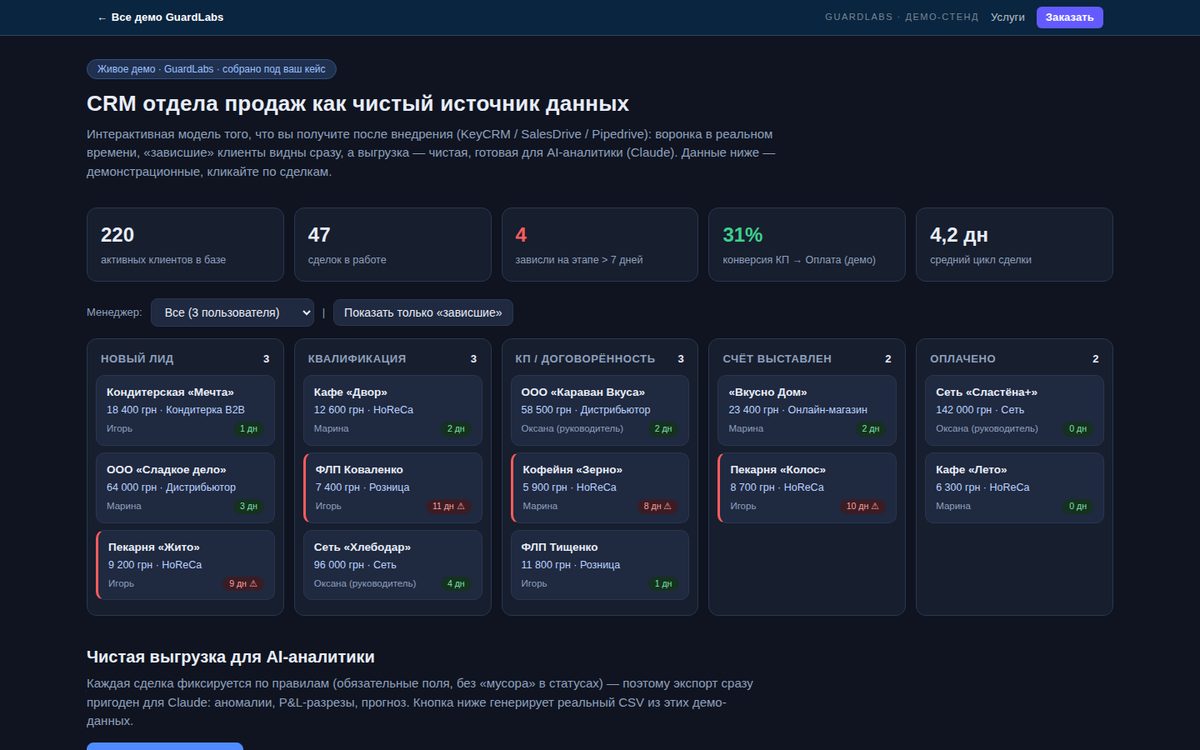This screenshot has height=750, width=1200.
Task: Click the «Живое демо · GuardLabs» badge
Action: 212,69
